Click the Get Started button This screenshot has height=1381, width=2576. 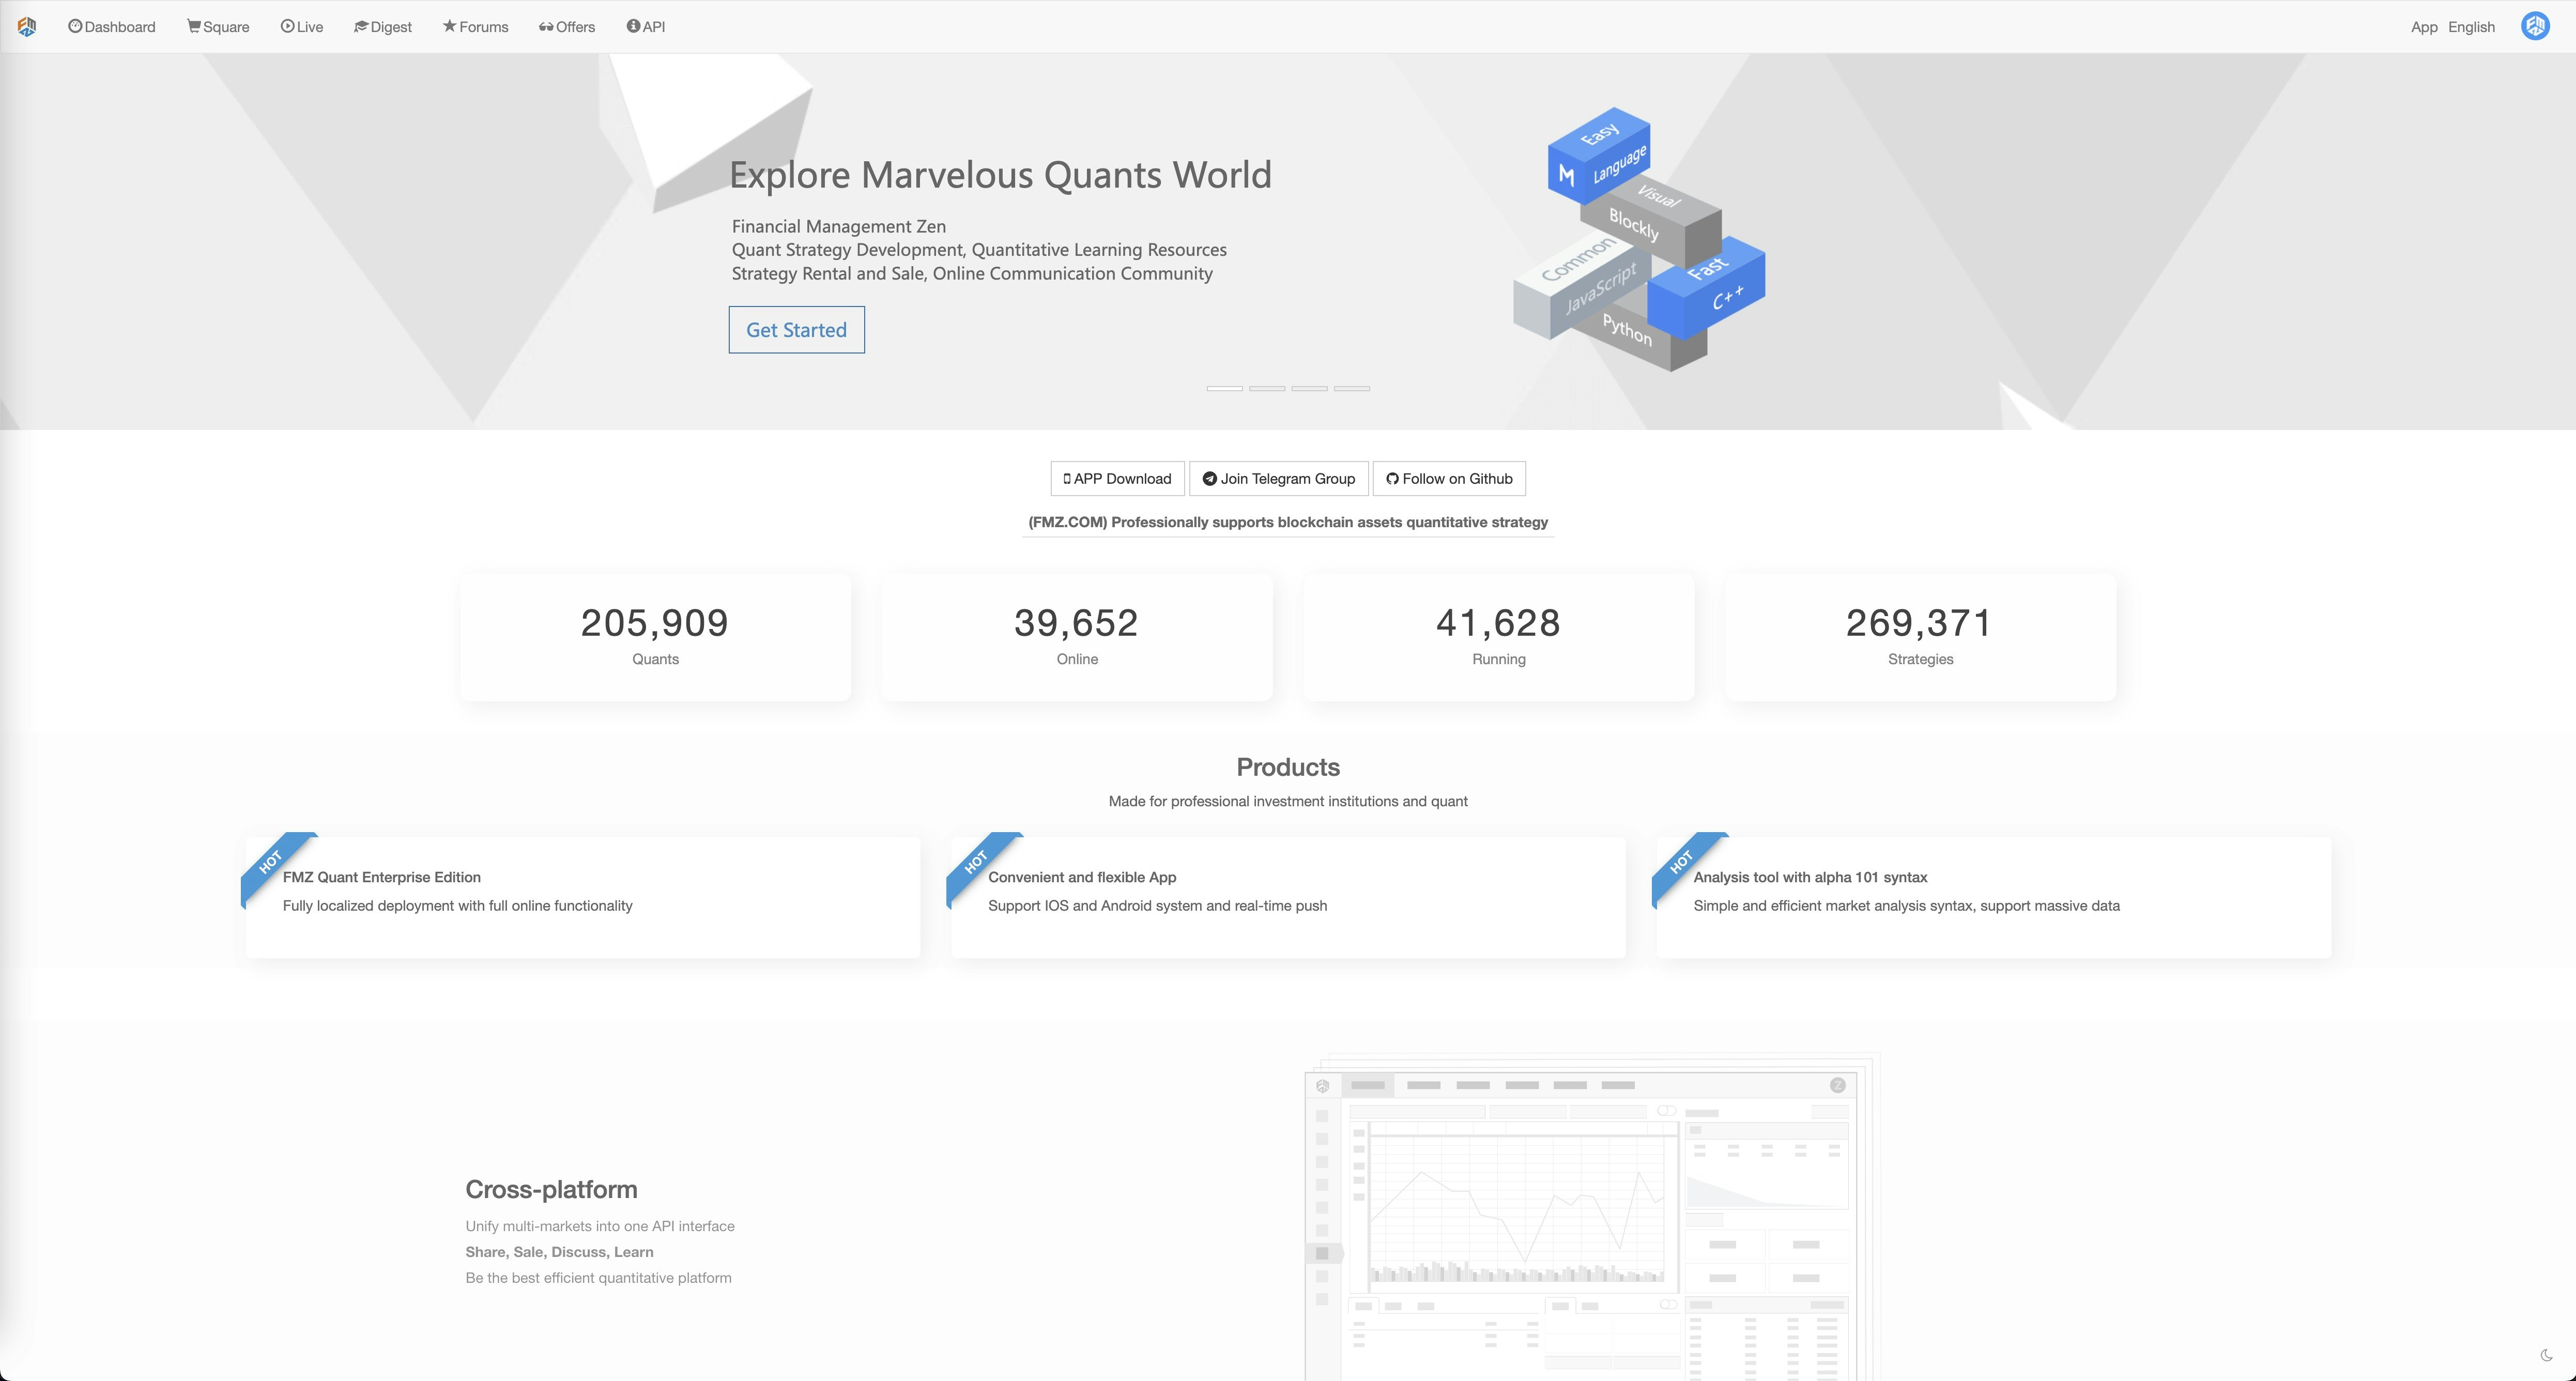click(796, 330)
